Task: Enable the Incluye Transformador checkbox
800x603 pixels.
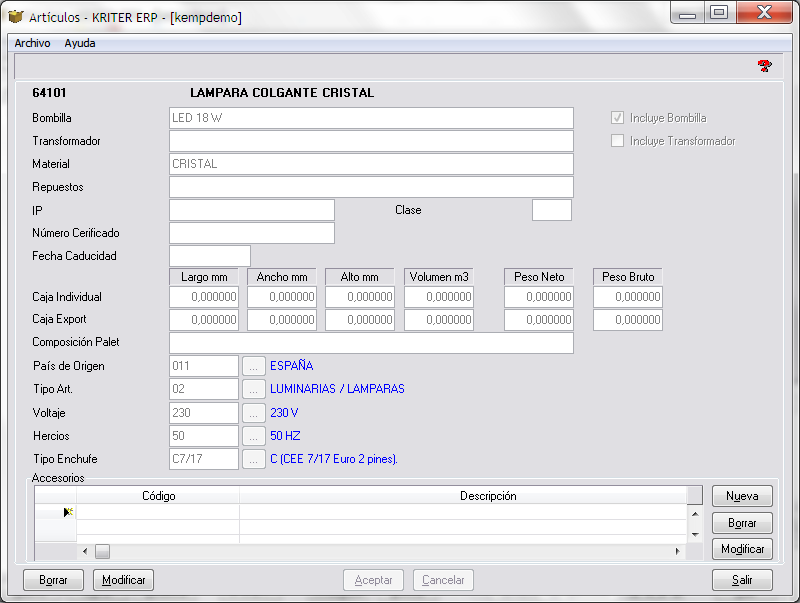Action: point(618,141)
